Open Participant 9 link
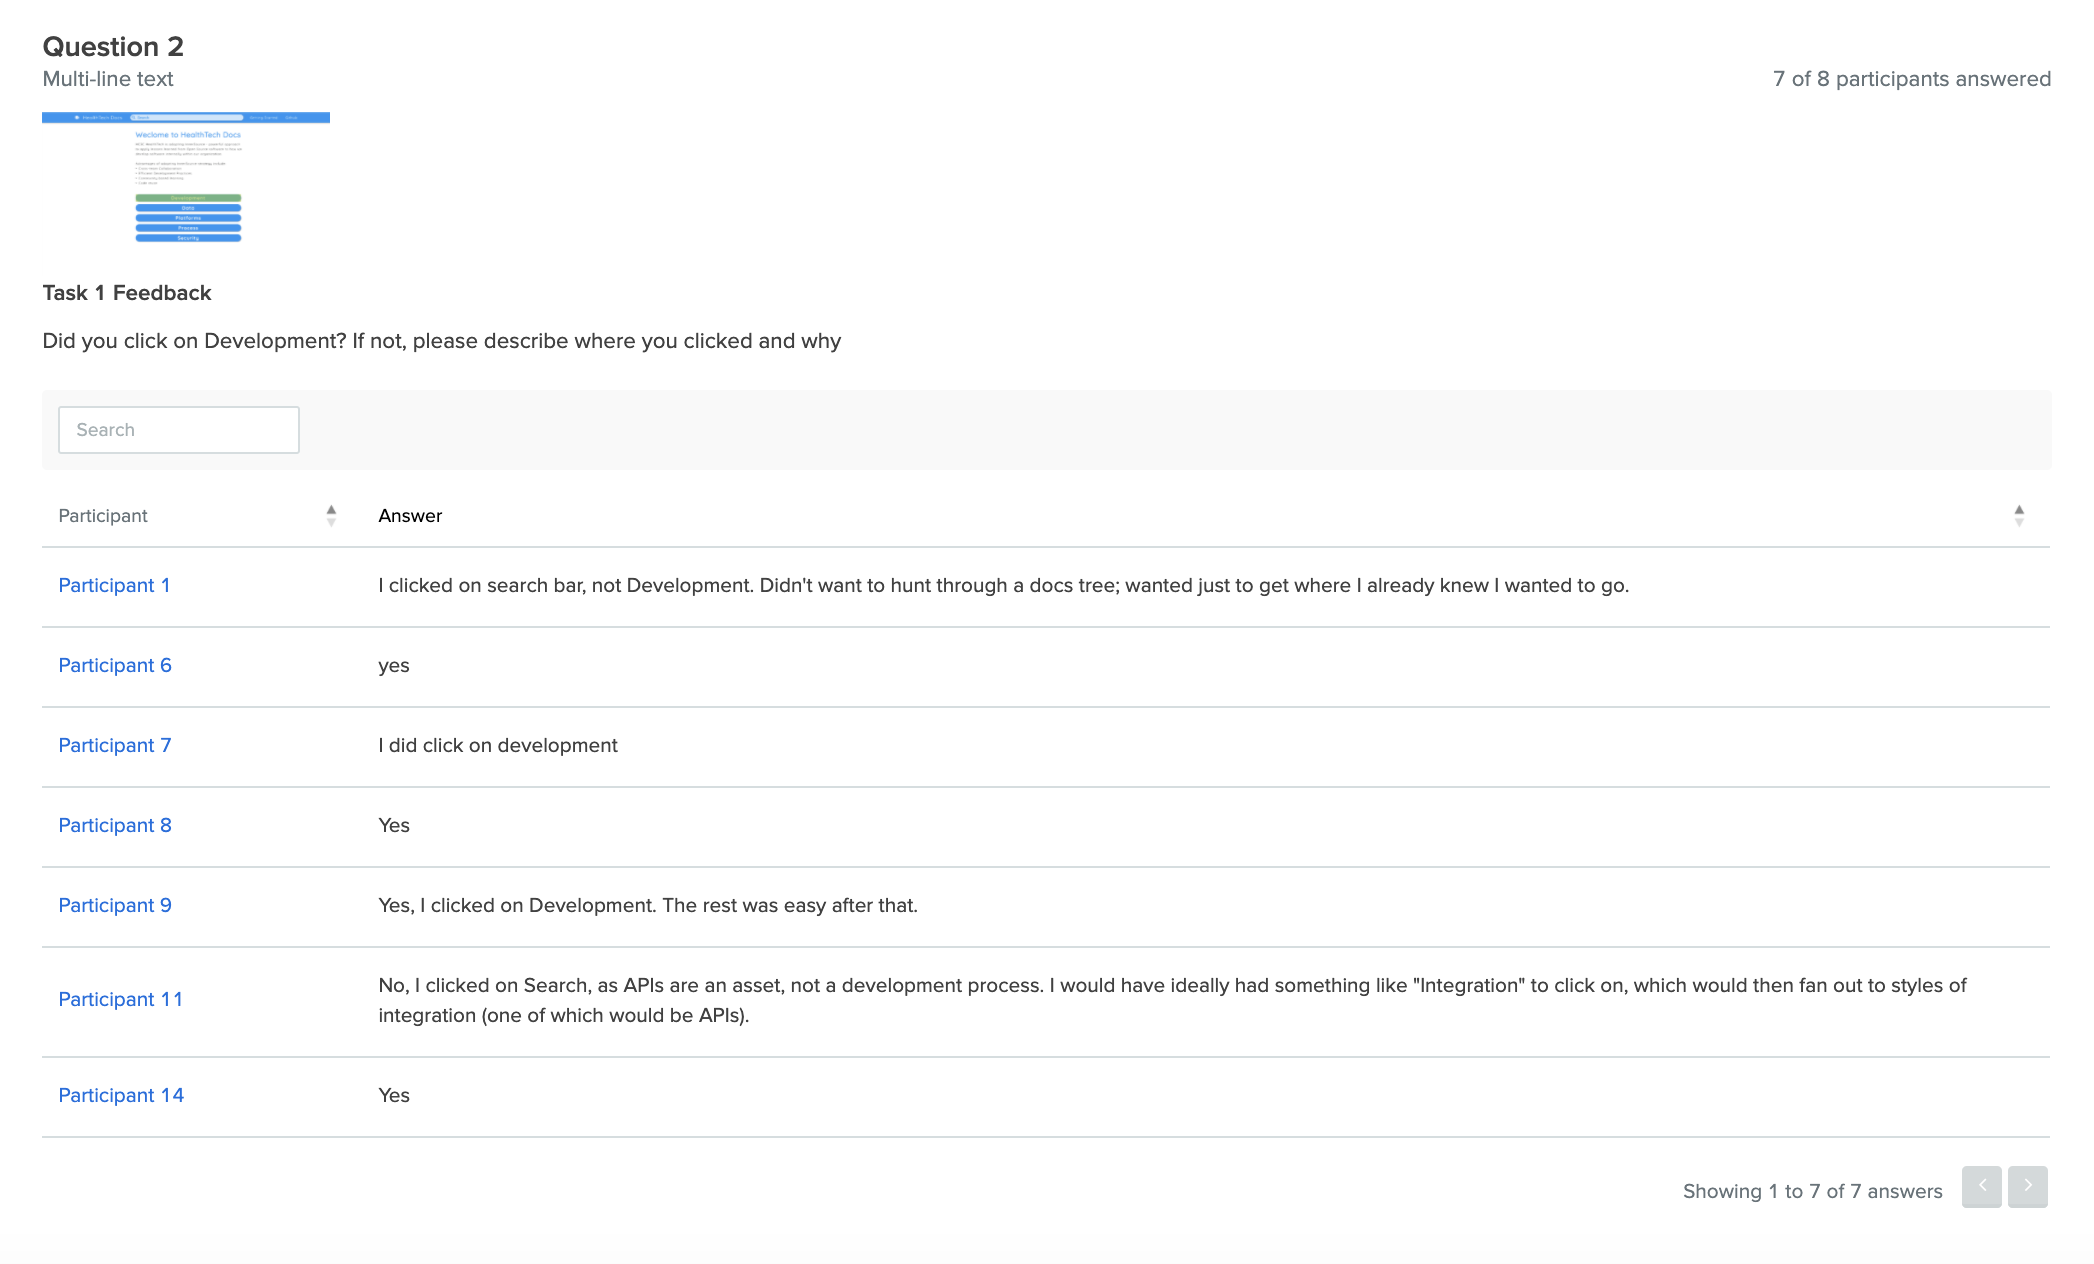Screen dimensions: 2094x1264 pyautogui.click(x=115, y=906)
